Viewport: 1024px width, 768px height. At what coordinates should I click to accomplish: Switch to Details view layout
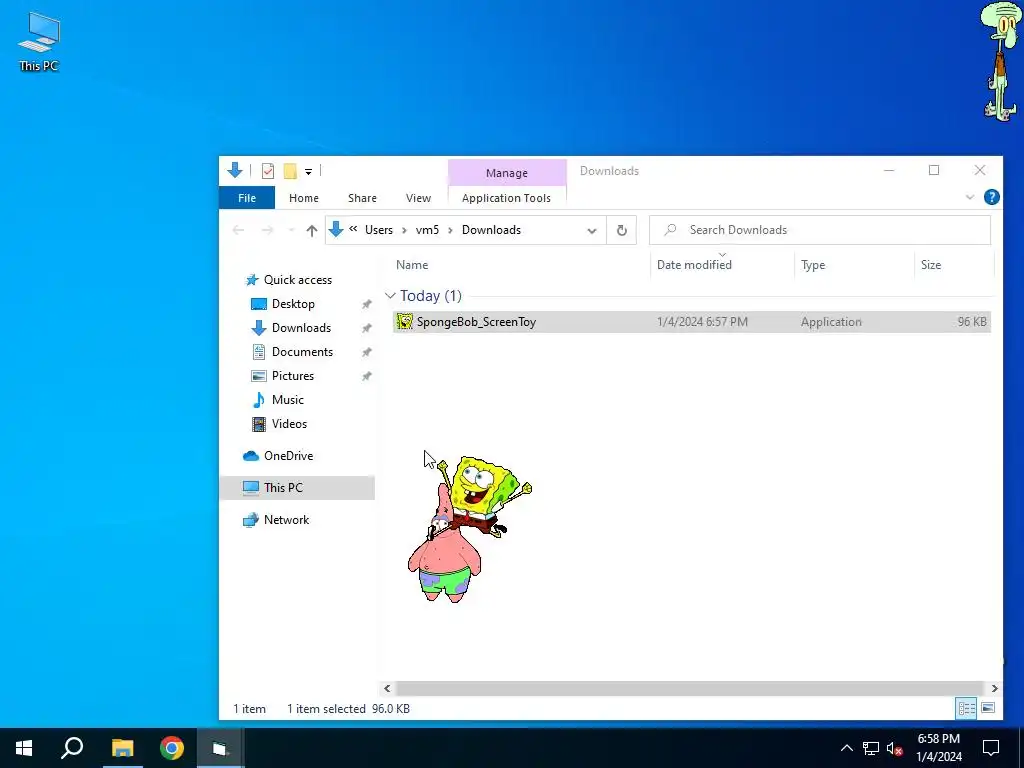tap(967, 708)
